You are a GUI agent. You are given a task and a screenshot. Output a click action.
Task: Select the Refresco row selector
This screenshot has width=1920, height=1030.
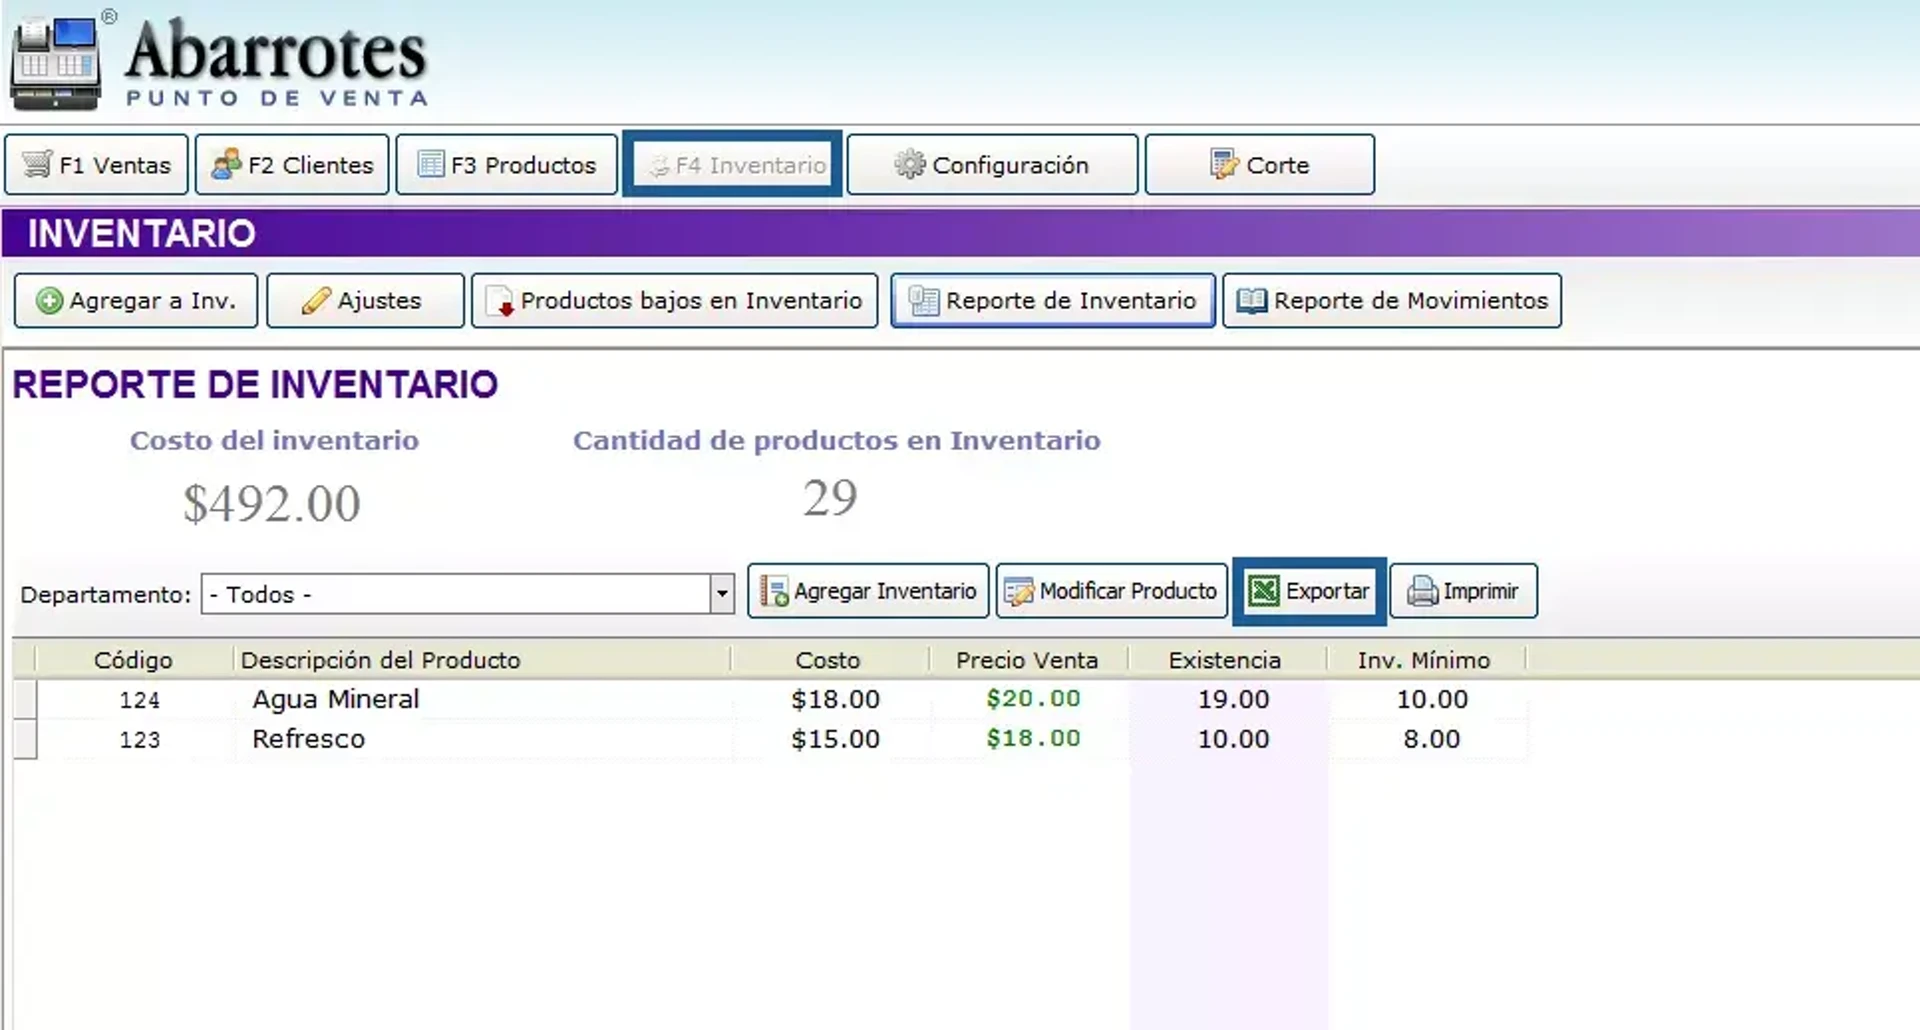[25, 740]
